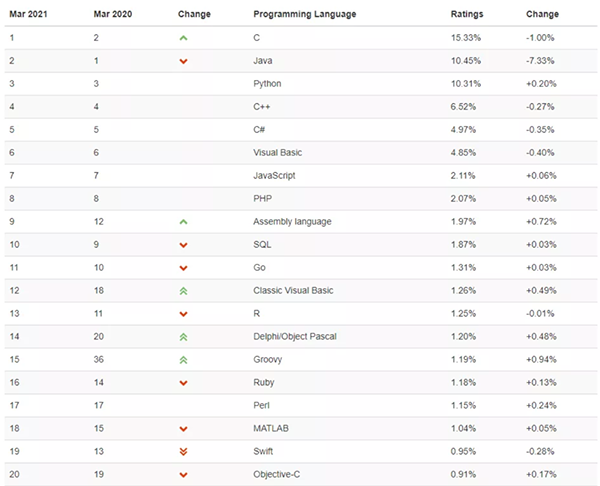Click double green arrow for Classic Visual Basic
600x486 pixels.
pos(183,291)
